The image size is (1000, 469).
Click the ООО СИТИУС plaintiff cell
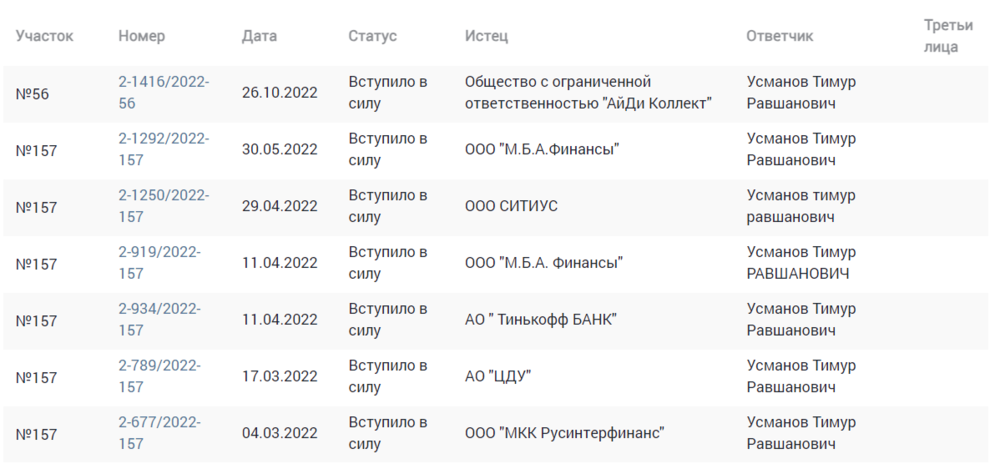point(511,206)
